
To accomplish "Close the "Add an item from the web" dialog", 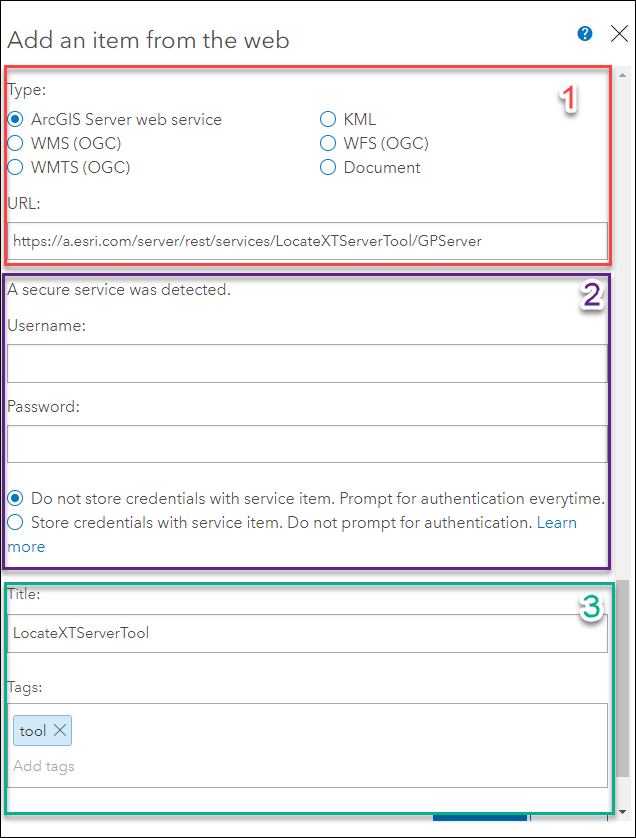I will click(619, 33).
